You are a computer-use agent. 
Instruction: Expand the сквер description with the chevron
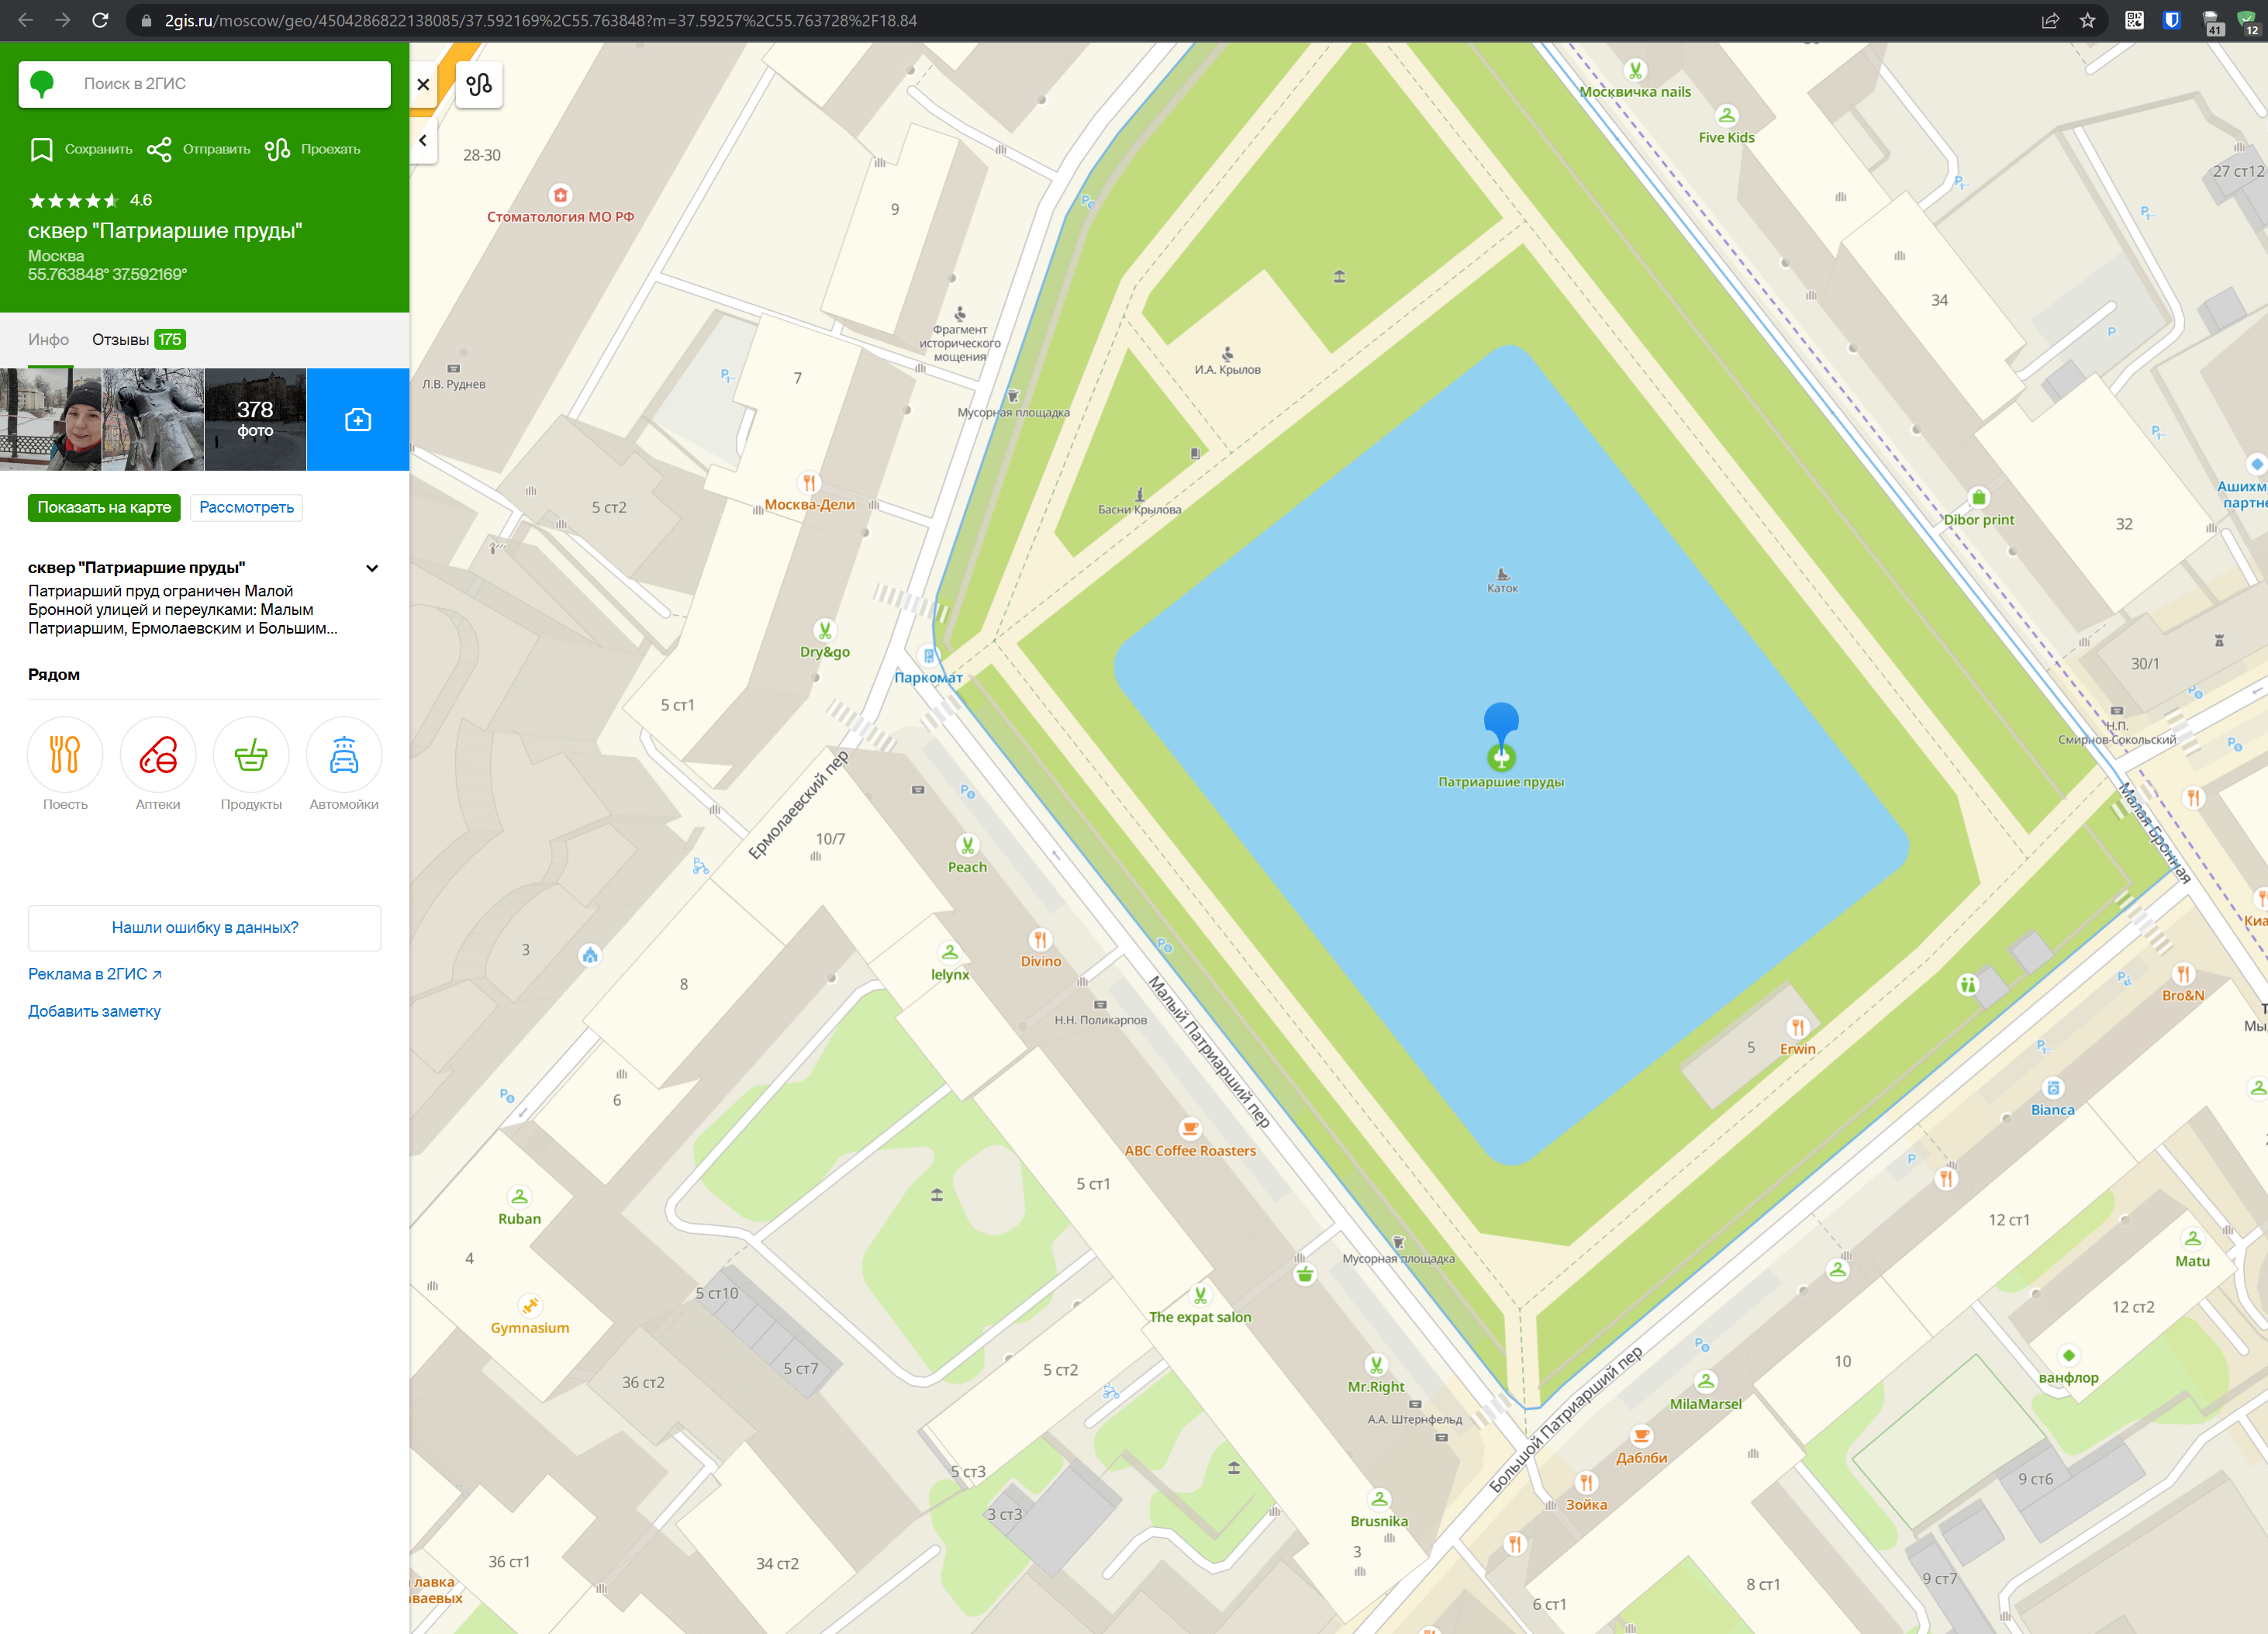372,568
